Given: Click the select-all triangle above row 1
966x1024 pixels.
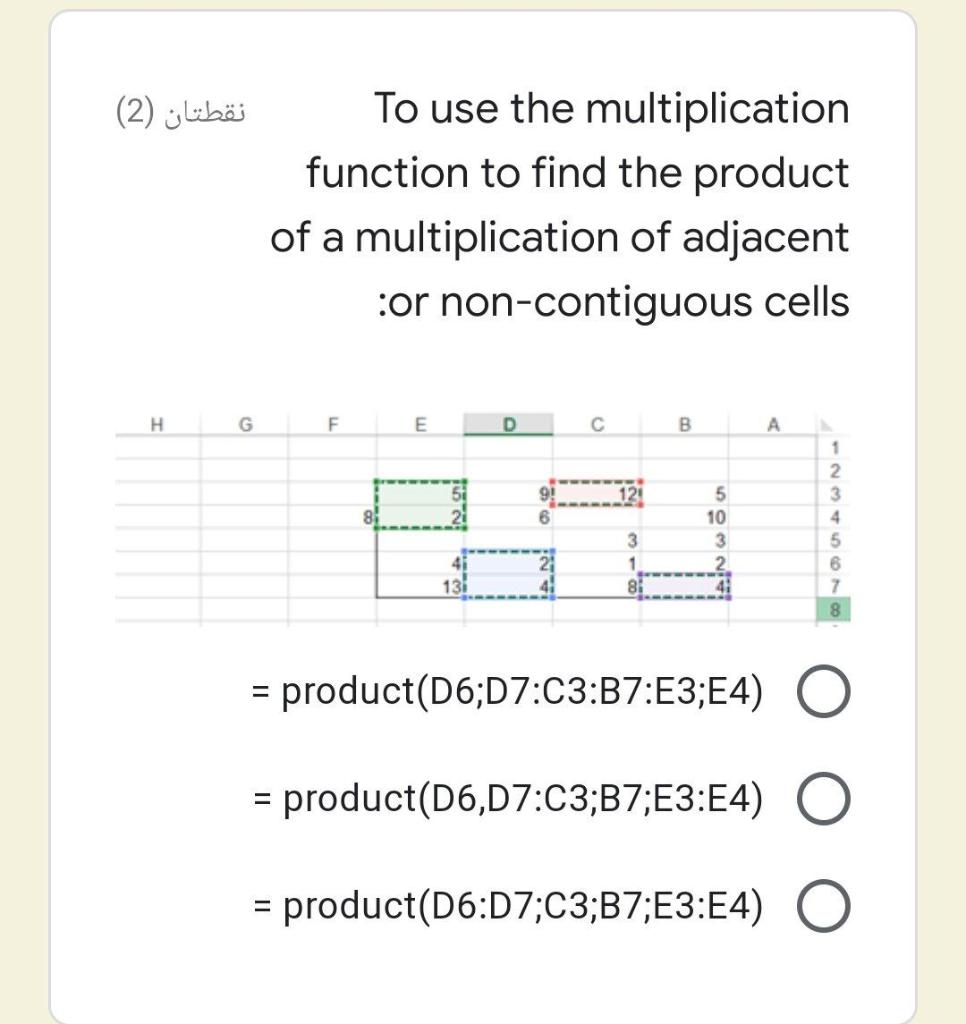Looking at the screenshot, I should 829,423.
